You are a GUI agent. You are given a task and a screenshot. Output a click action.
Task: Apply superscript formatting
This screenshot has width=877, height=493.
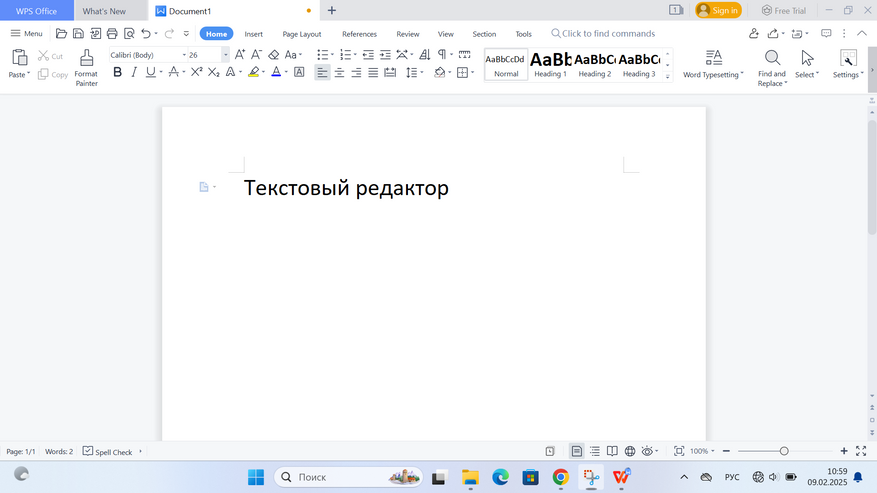[x=197, y=73]
